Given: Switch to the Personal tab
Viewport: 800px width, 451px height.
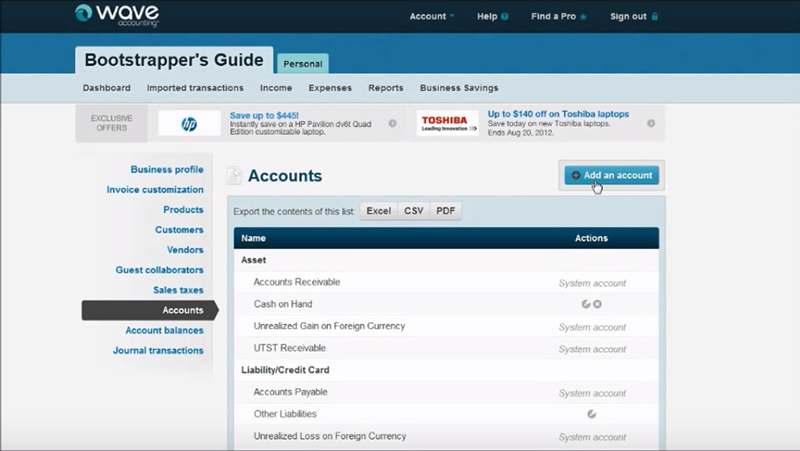Looking at the screenshot, I should tap(302, 64).
